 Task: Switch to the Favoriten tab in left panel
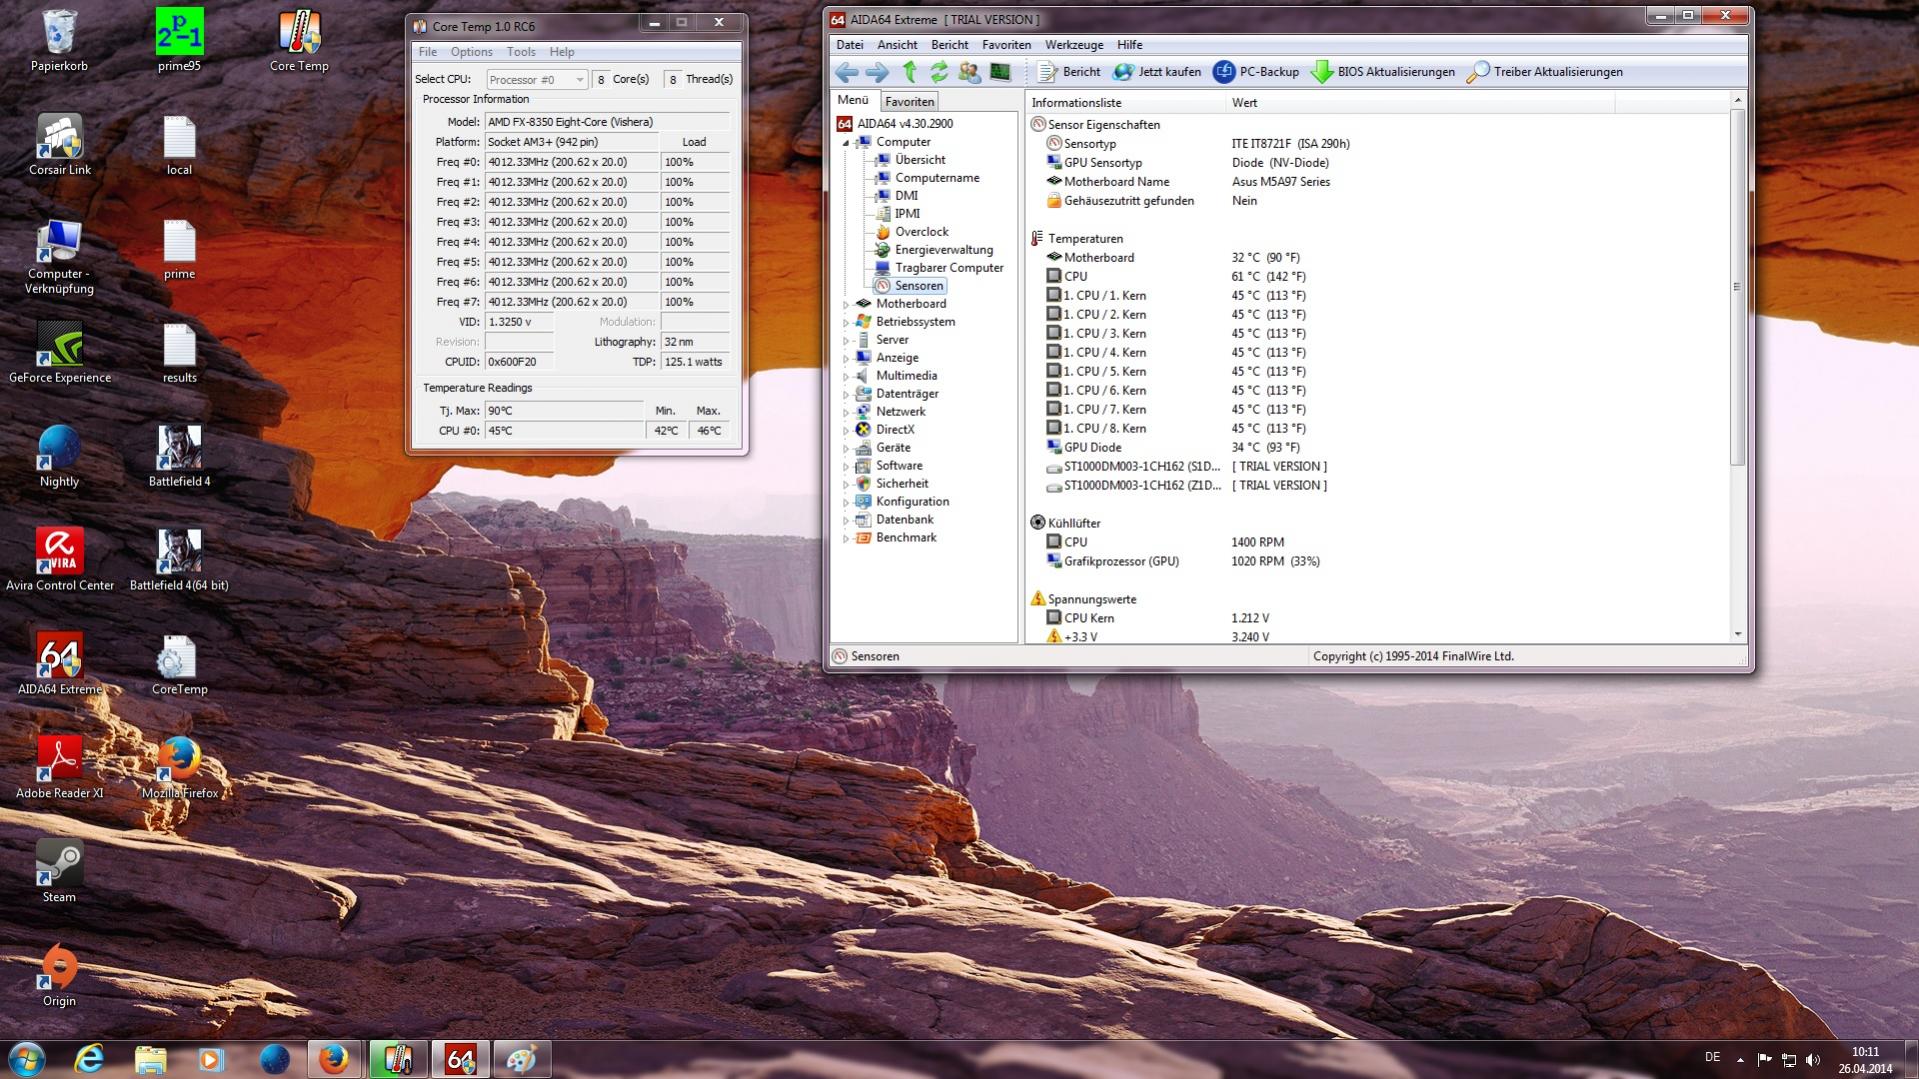pos(909,101)
